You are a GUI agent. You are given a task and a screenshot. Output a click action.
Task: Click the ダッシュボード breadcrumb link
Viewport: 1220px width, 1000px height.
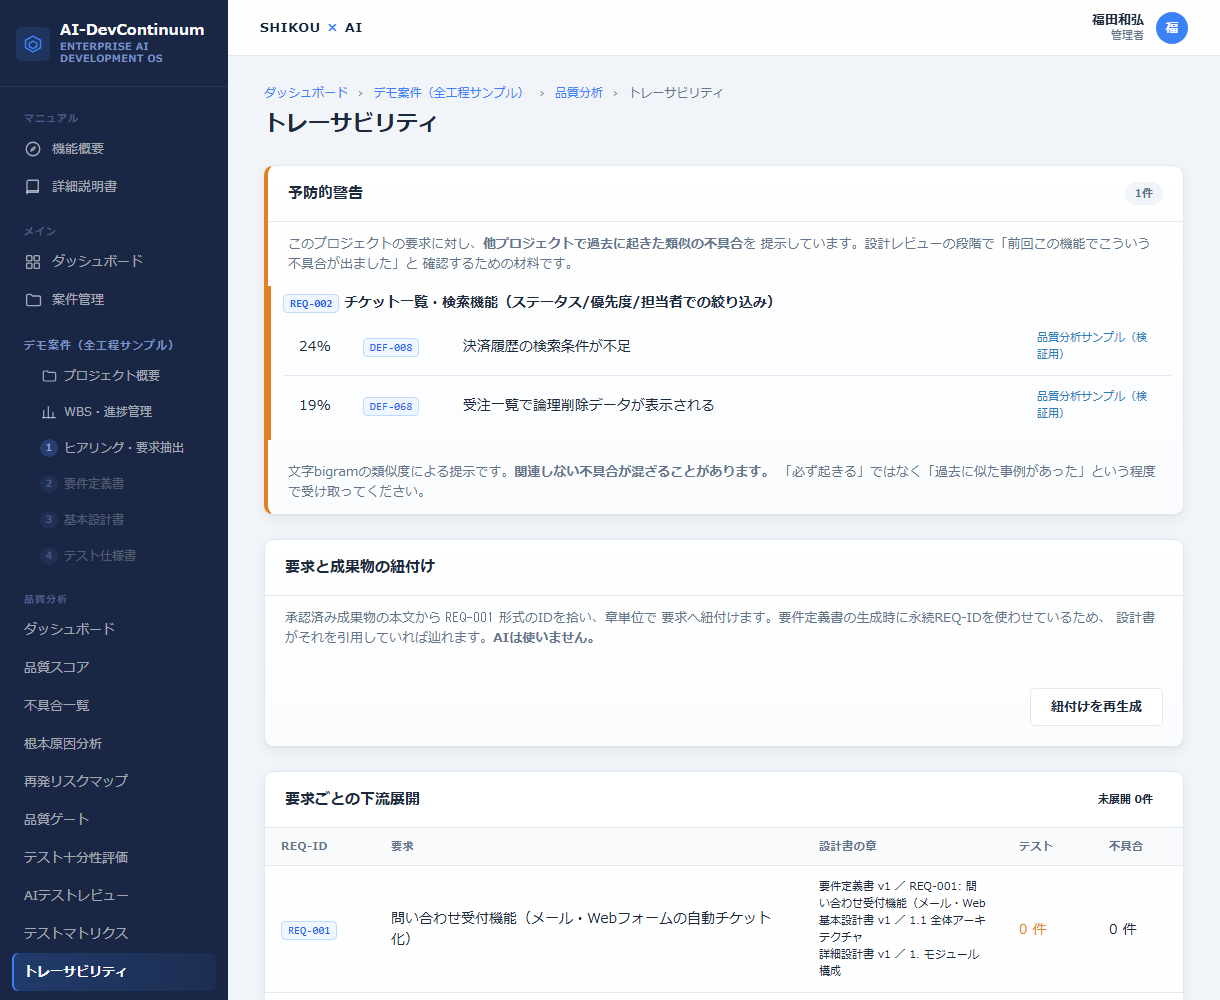pos(306,93)
